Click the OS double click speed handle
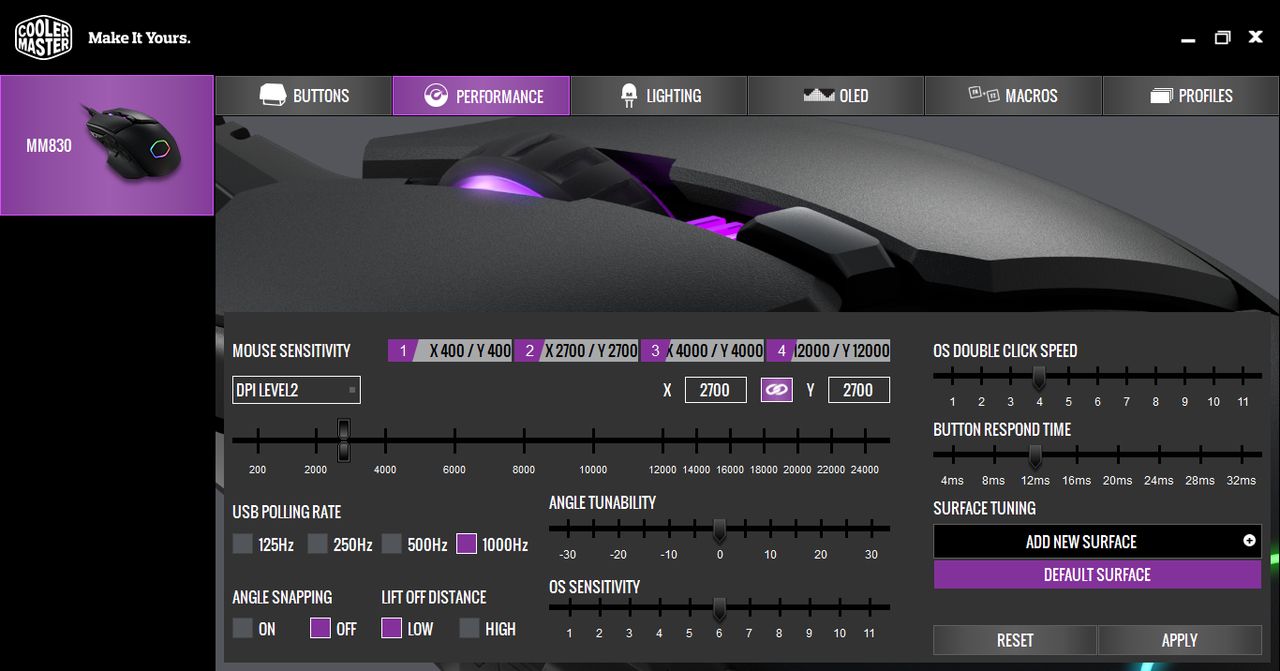The width and height of the screenshot is (1280, 671). point(1039,377)
